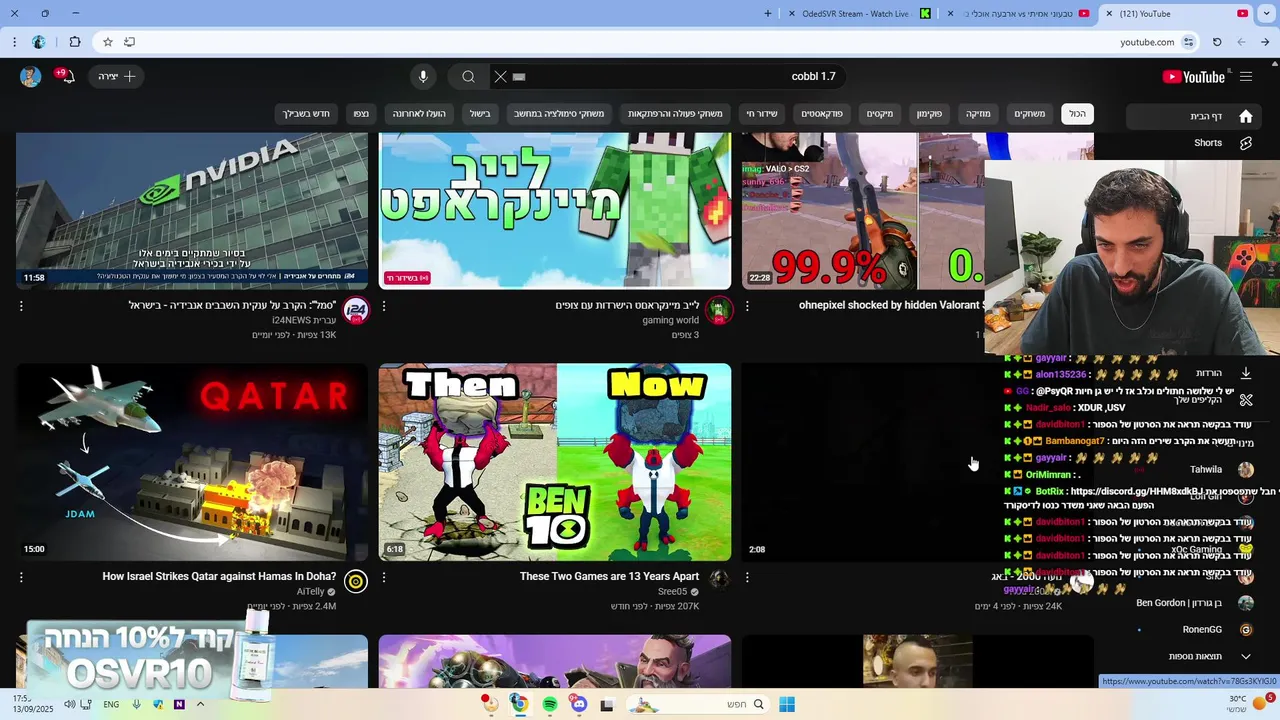Clear the search box with X
This screenshot has height=720, width=1280.
tap(501, 77)
